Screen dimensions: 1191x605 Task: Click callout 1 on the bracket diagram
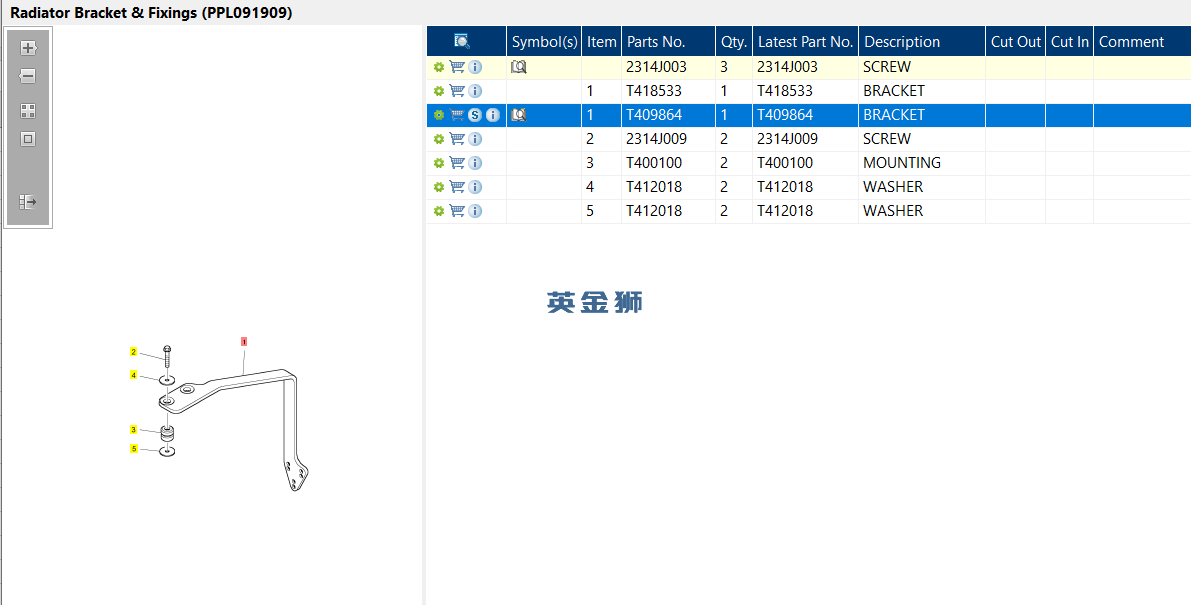[x=244, y=342]
